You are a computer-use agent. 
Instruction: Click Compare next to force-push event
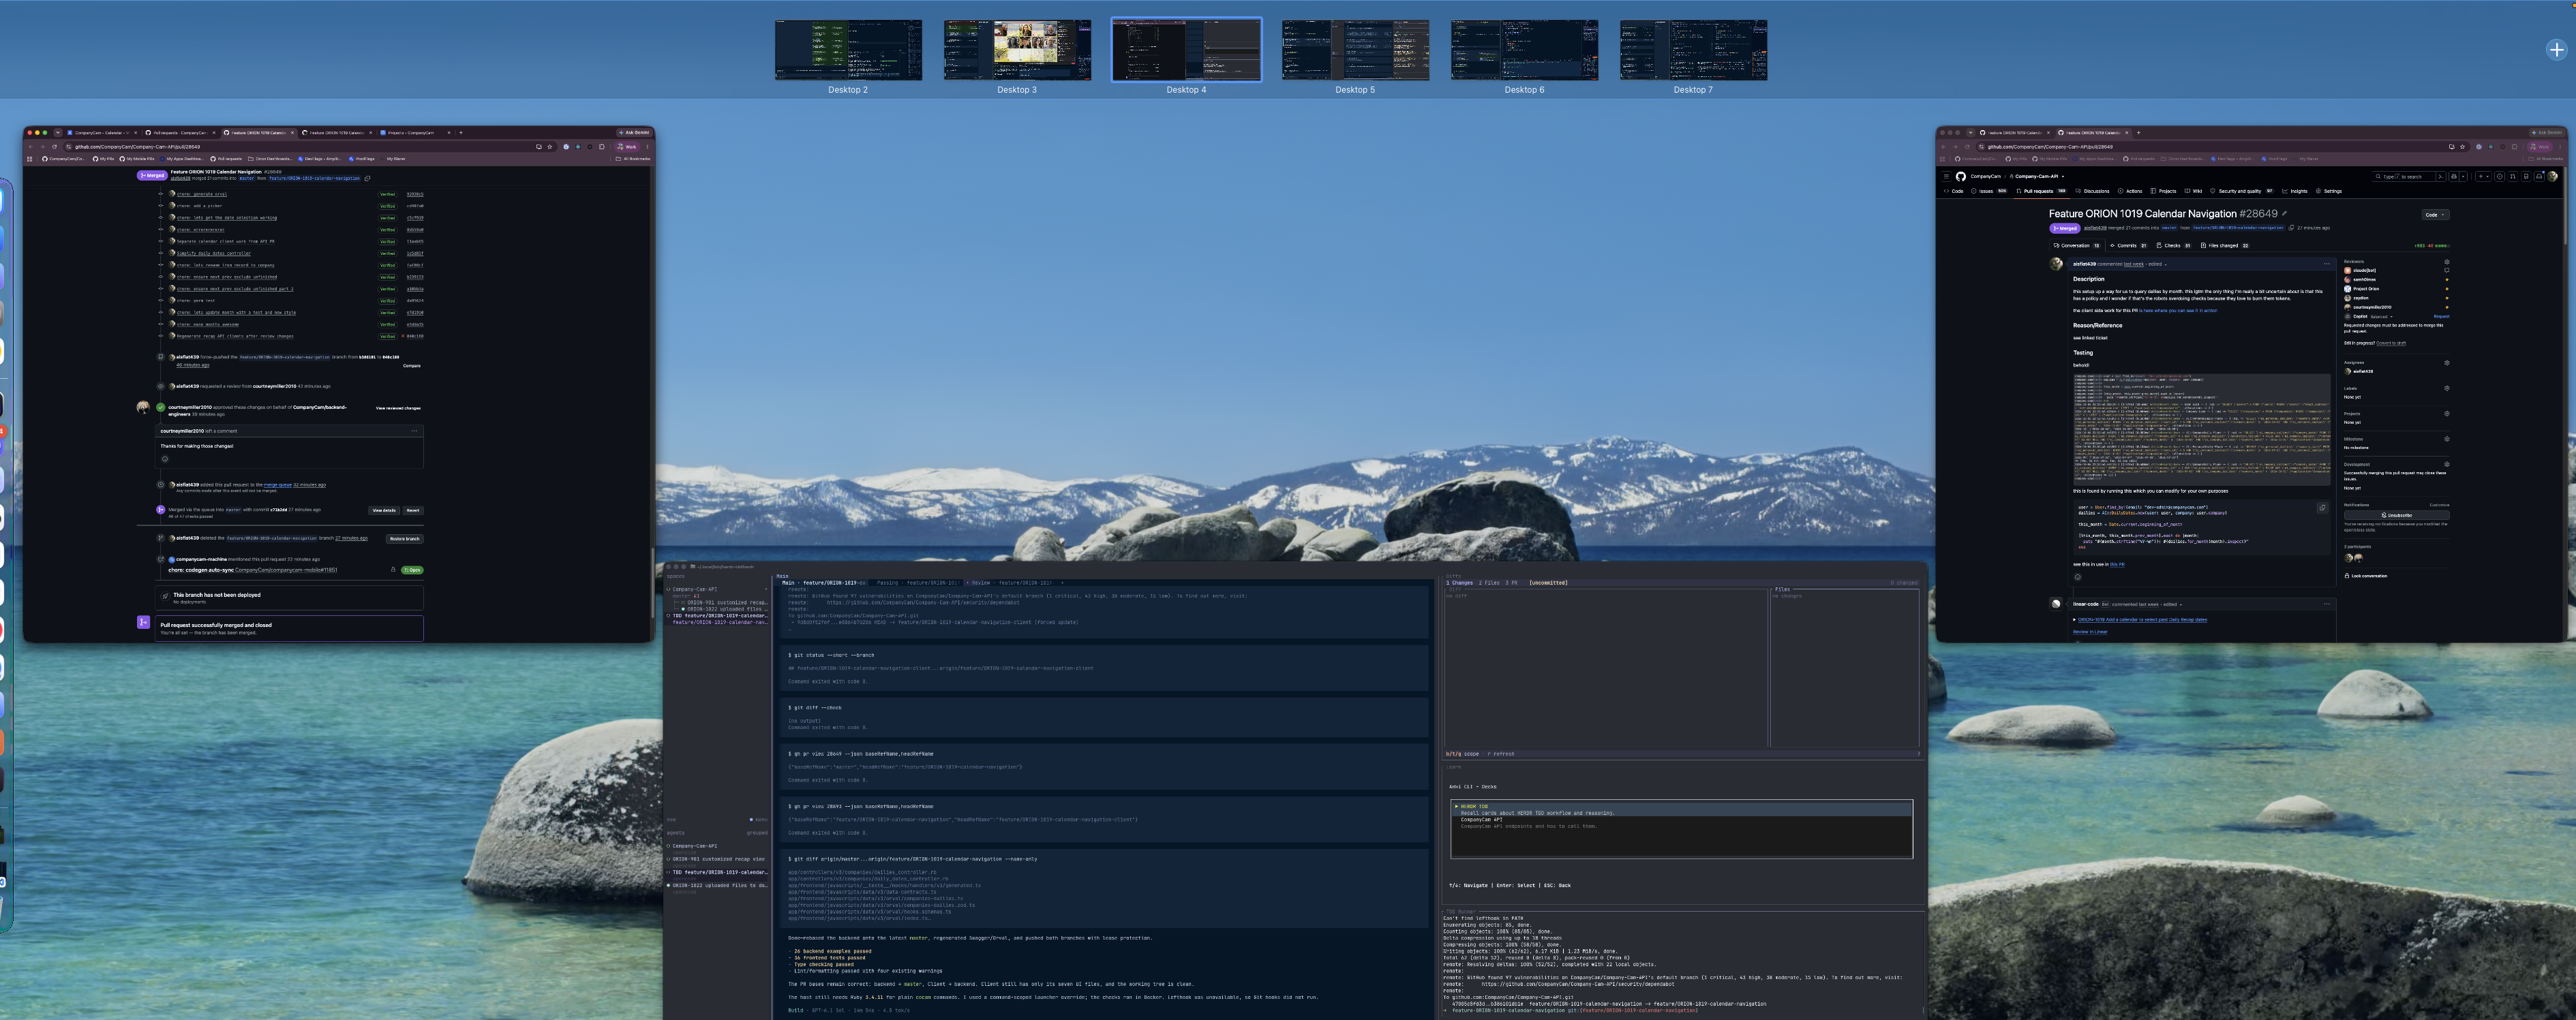pyautogui.click(x=412, y=366)
